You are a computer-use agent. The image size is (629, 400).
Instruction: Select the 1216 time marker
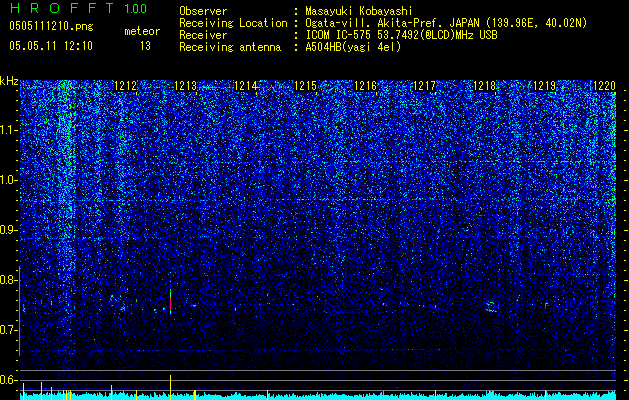[x=365, y=86]
